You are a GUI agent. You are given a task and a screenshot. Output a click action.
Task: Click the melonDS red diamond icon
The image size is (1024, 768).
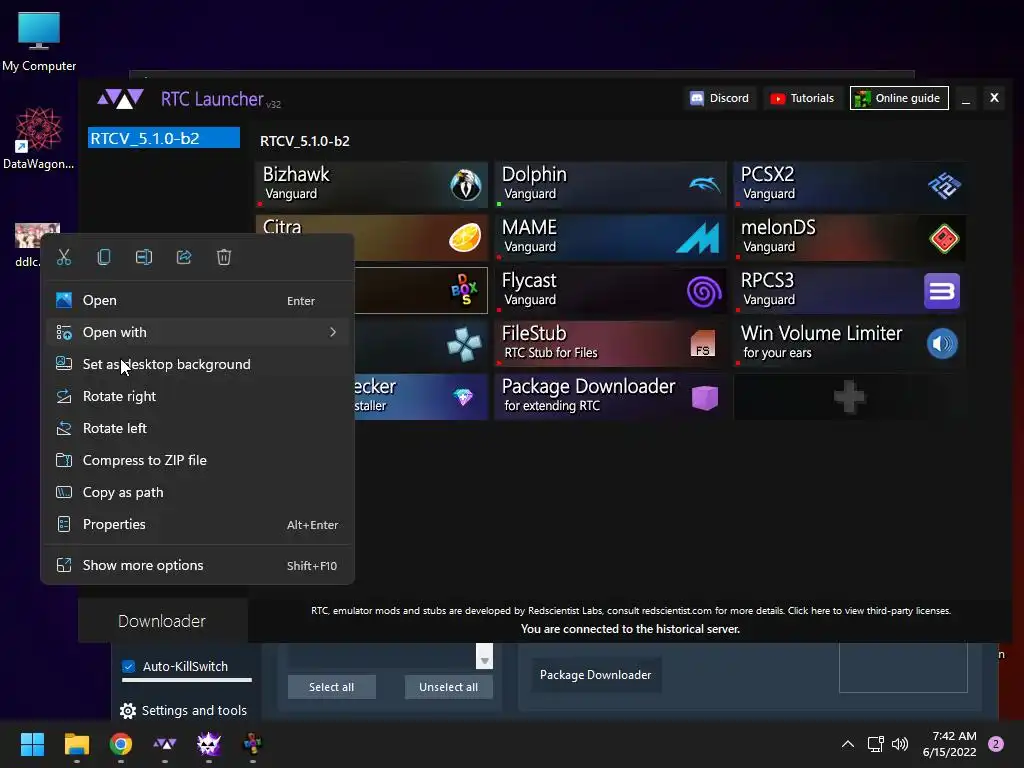coord(944,238)
